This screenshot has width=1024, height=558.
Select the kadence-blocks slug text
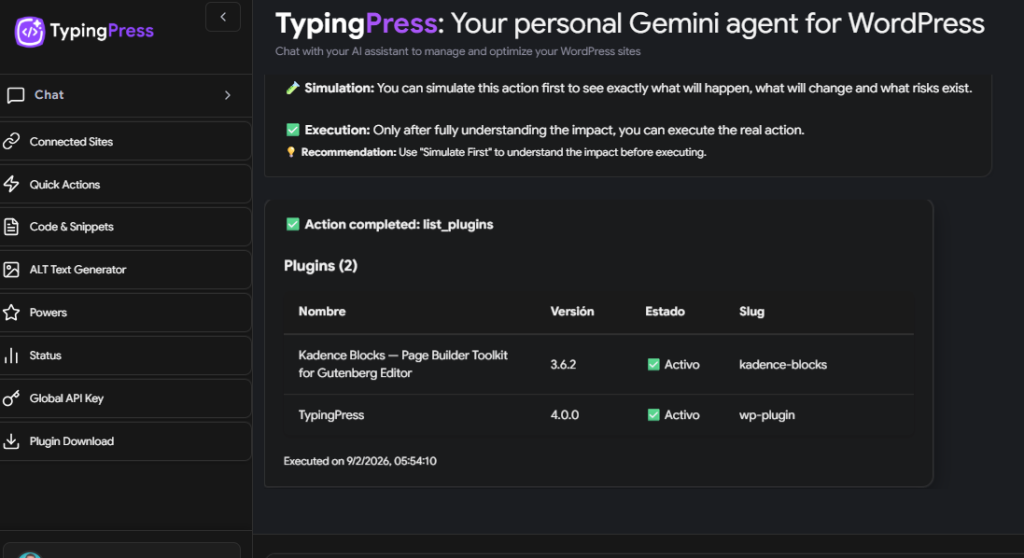[783, 365]
